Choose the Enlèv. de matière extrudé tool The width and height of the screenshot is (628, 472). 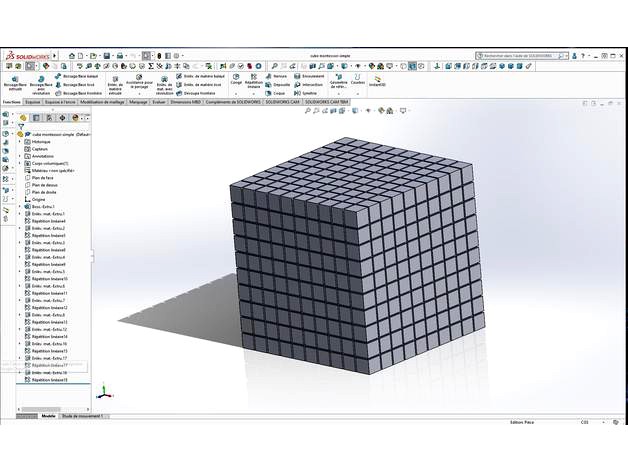pyautogui.click(x=115, y=85)
